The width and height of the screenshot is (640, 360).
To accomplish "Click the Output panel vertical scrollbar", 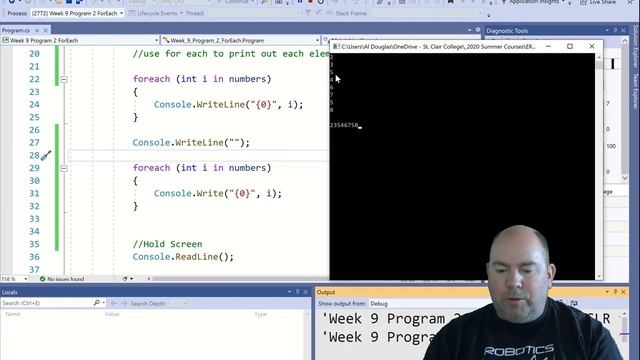I will coord(624,336).
